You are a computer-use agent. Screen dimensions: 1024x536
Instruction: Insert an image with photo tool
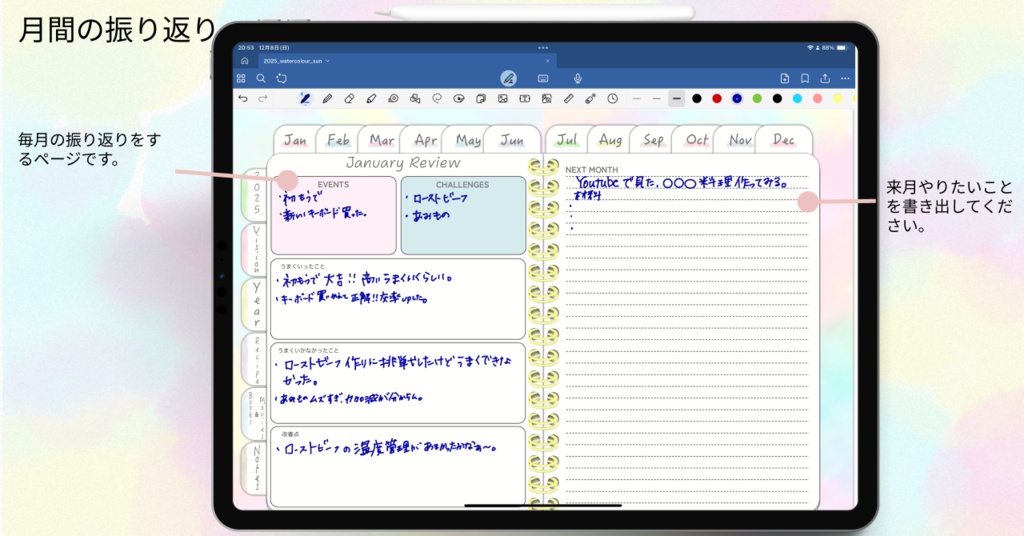pos(503,99)
